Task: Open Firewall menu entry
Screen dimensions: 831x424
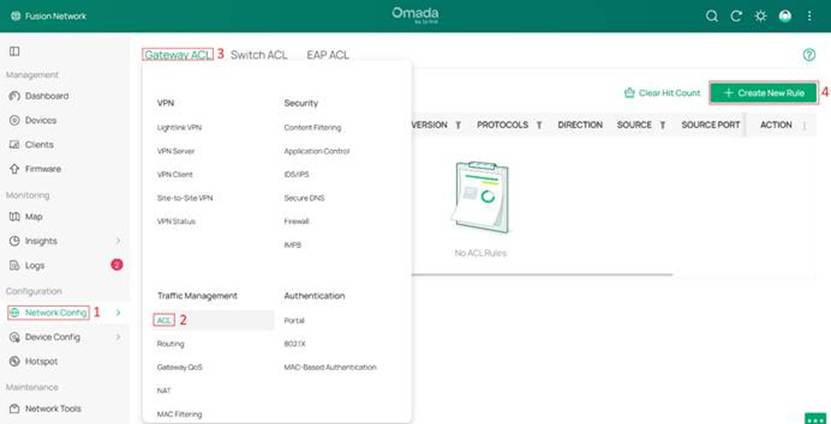Action: coord(296,221)
